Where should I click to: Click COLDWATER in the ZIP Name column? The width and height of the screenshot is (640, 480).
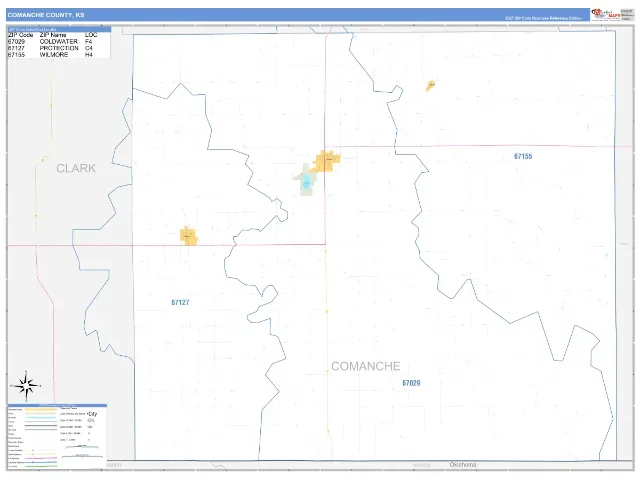click(x=58, y=42)
